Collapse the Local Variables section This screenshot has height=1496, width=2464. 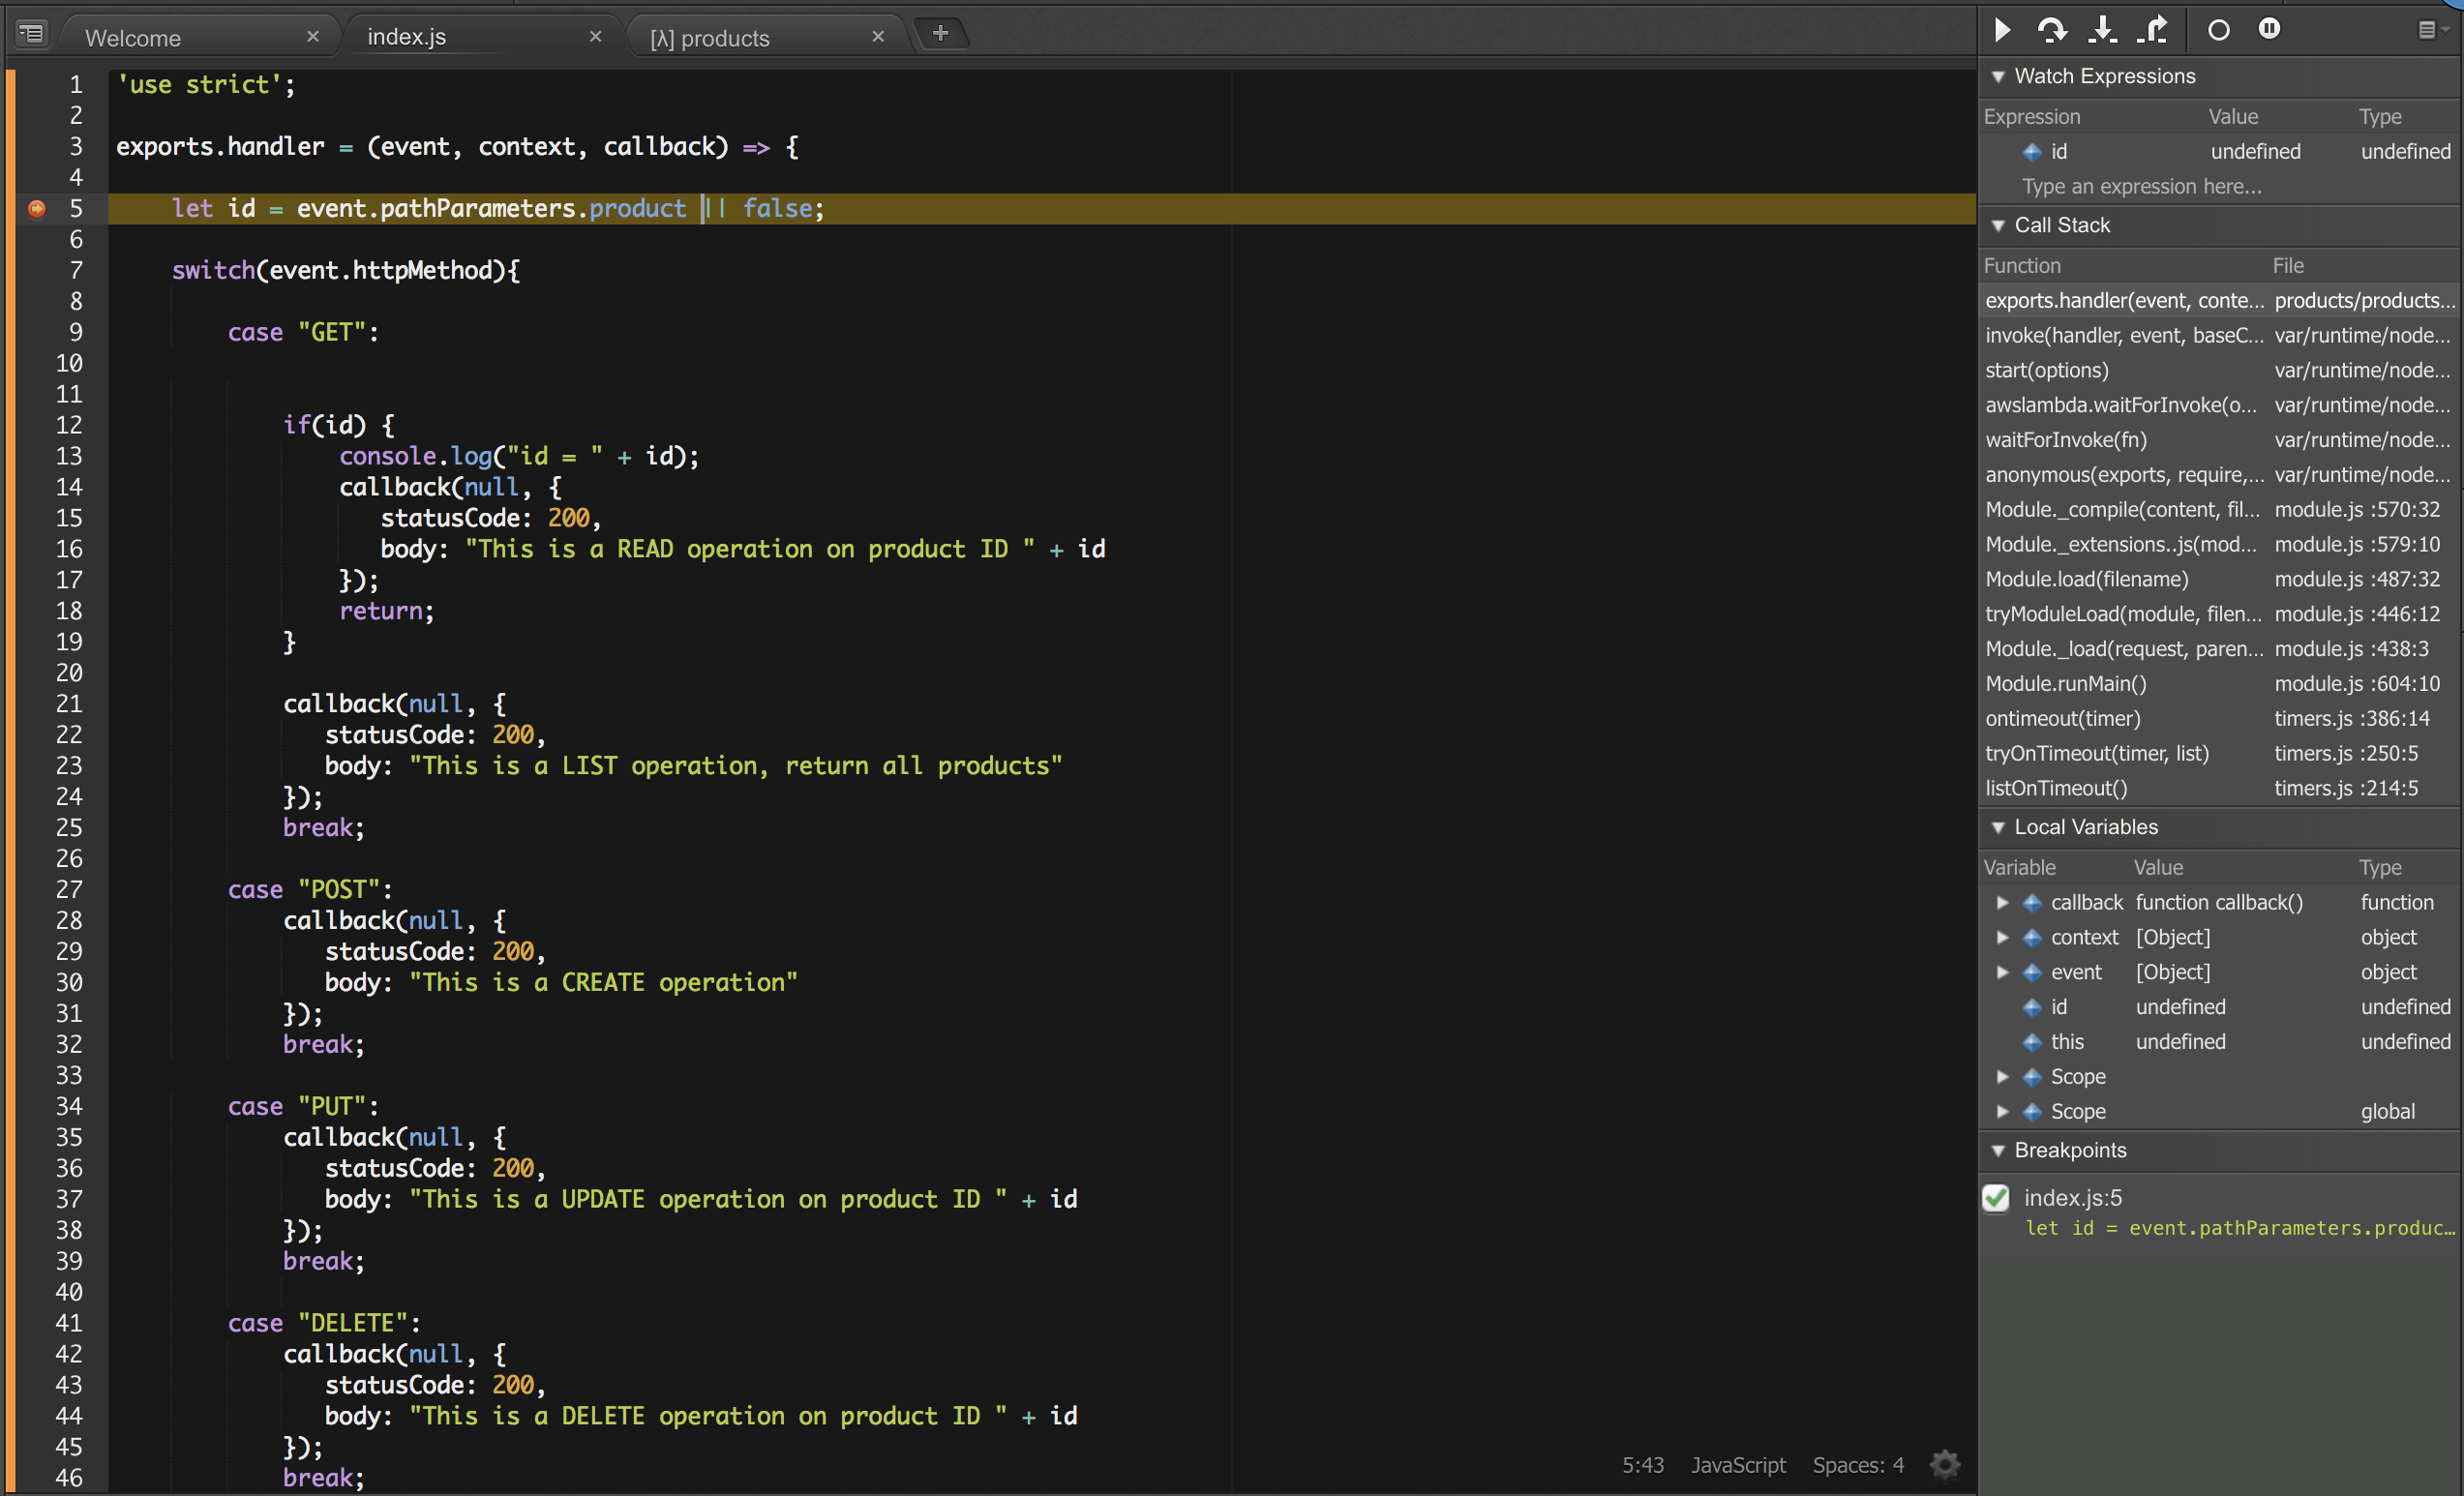click(x=1998, y=828)
